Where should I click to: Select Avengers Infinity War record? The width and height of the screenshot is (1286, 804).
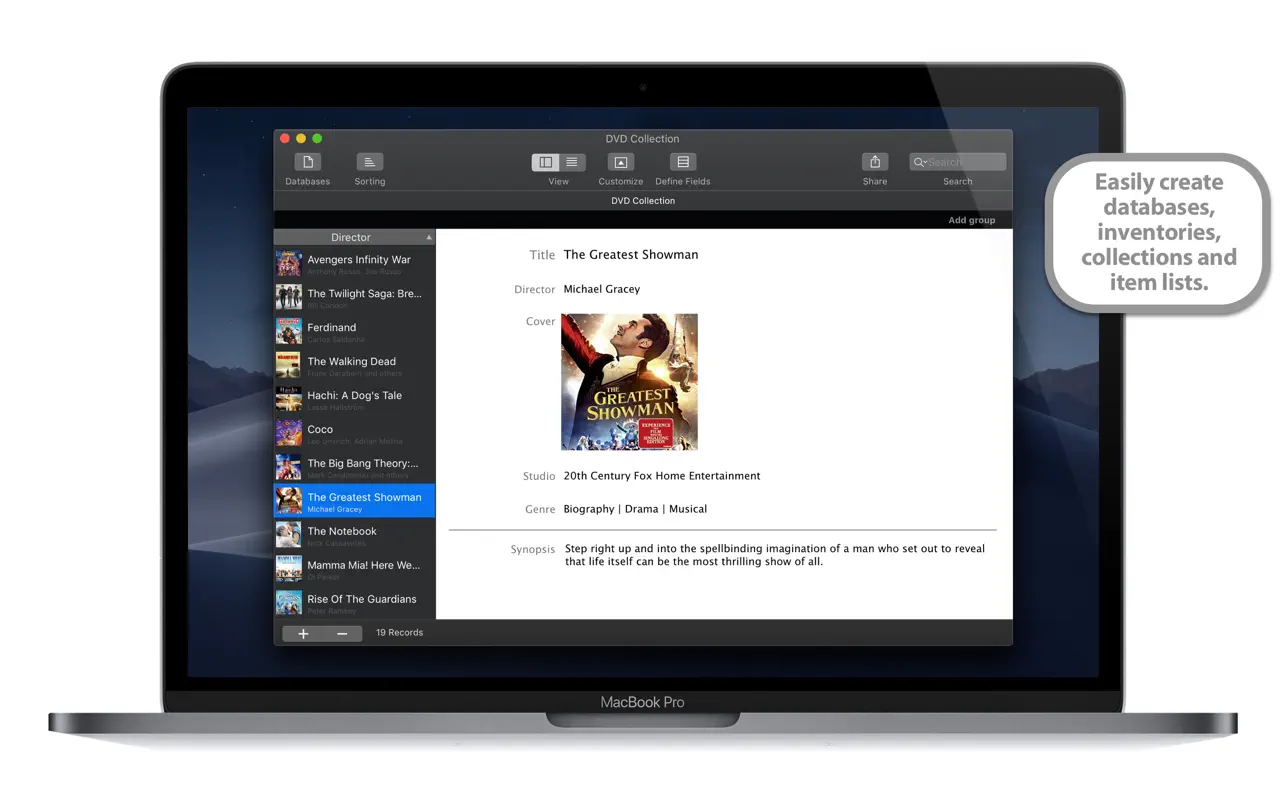[x=359, y=264]
